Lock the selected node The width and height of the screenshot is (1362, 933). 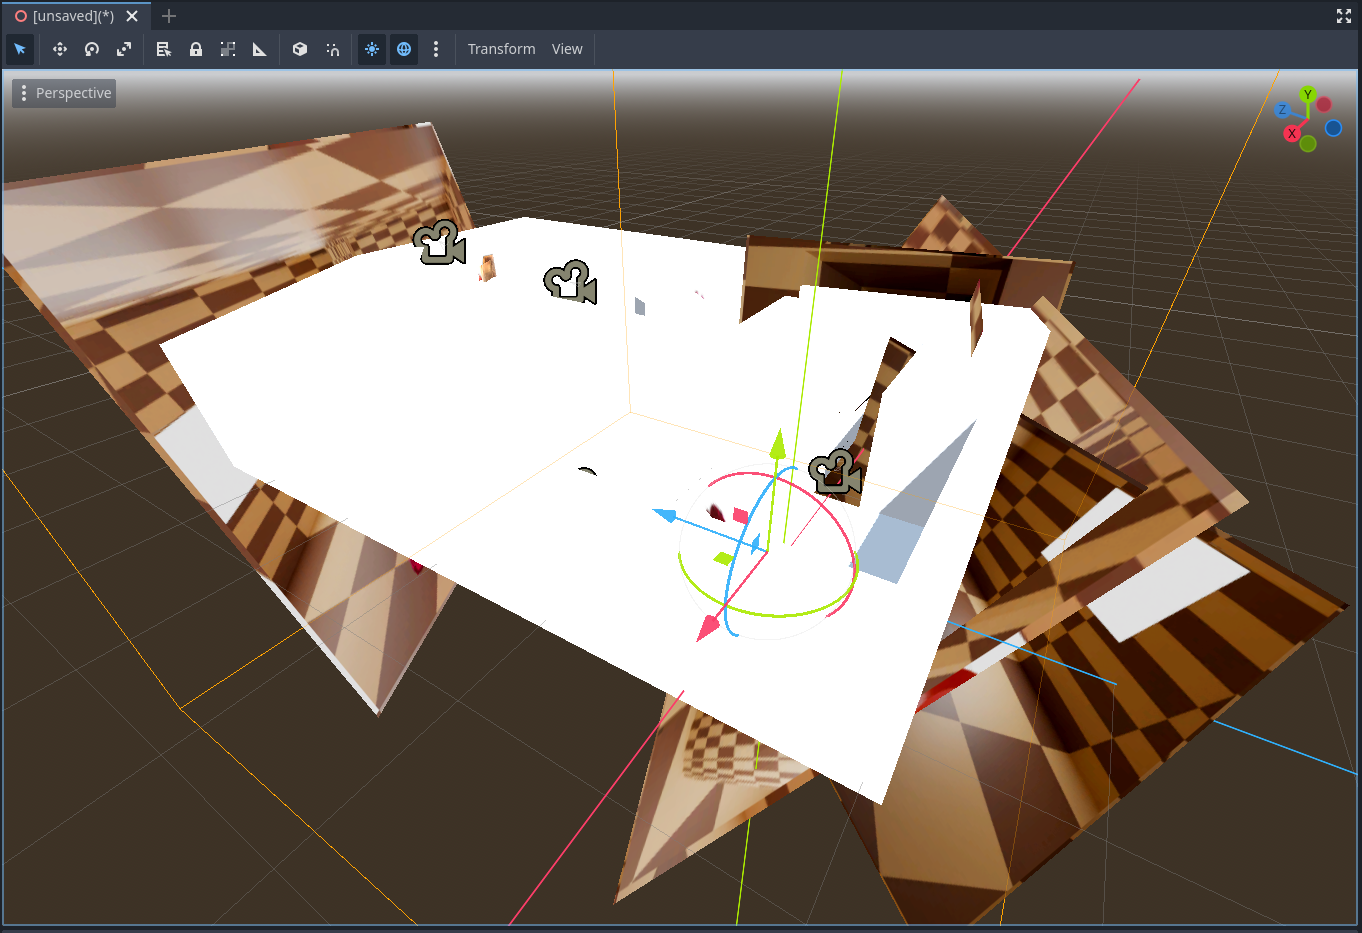pyautogui.click(x=195, y=49)
